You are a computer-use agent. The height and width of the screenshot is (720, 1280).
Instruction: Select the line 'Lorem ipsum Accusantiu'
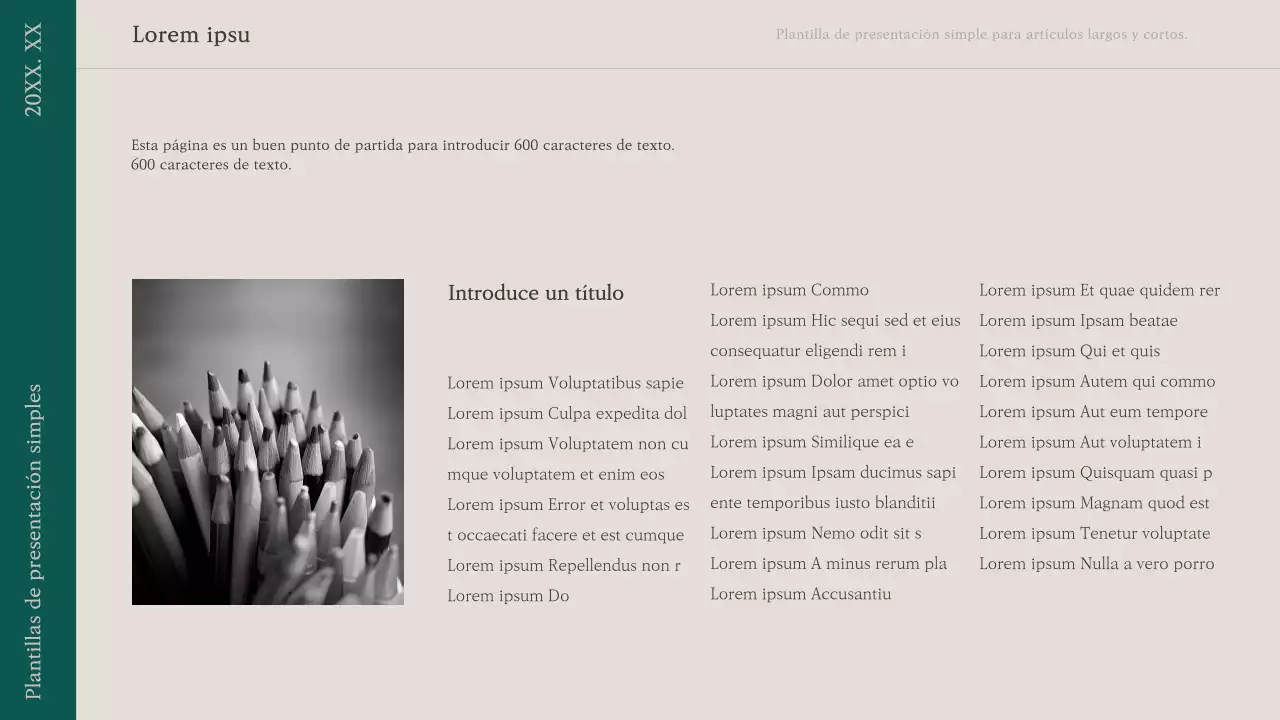point(800,594)
